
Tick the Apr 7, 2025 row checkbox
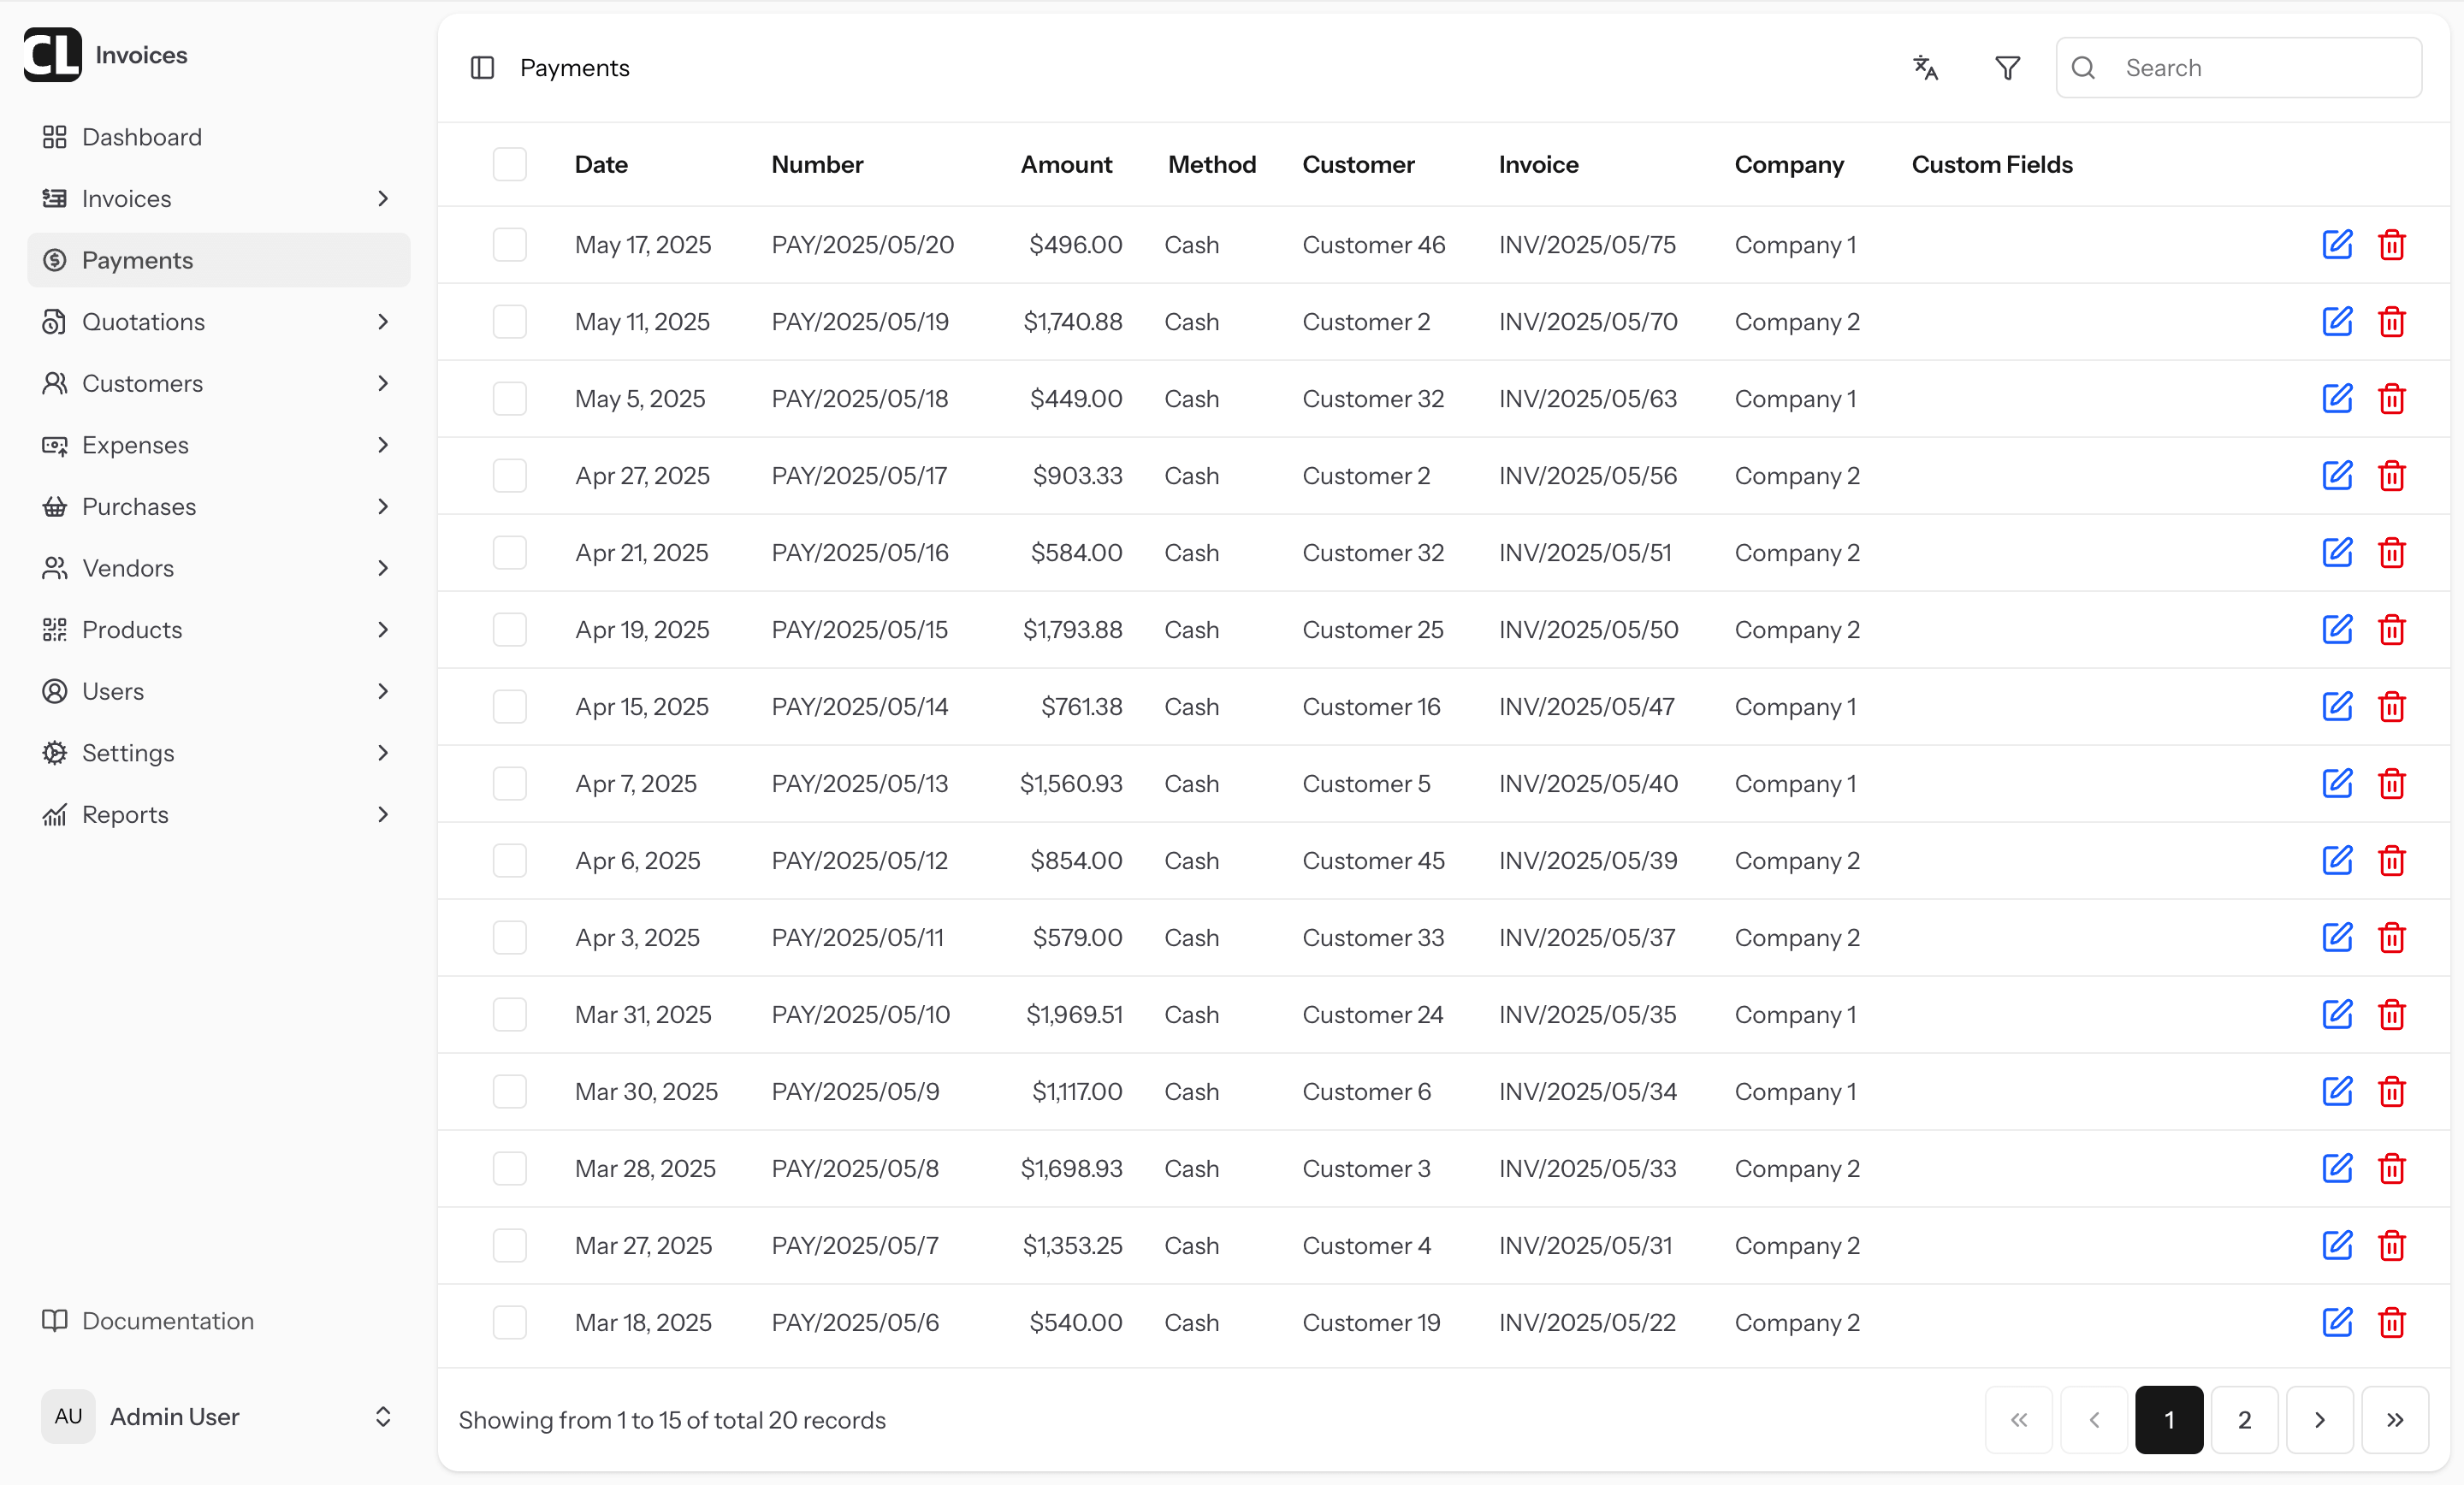pos(509,783)
